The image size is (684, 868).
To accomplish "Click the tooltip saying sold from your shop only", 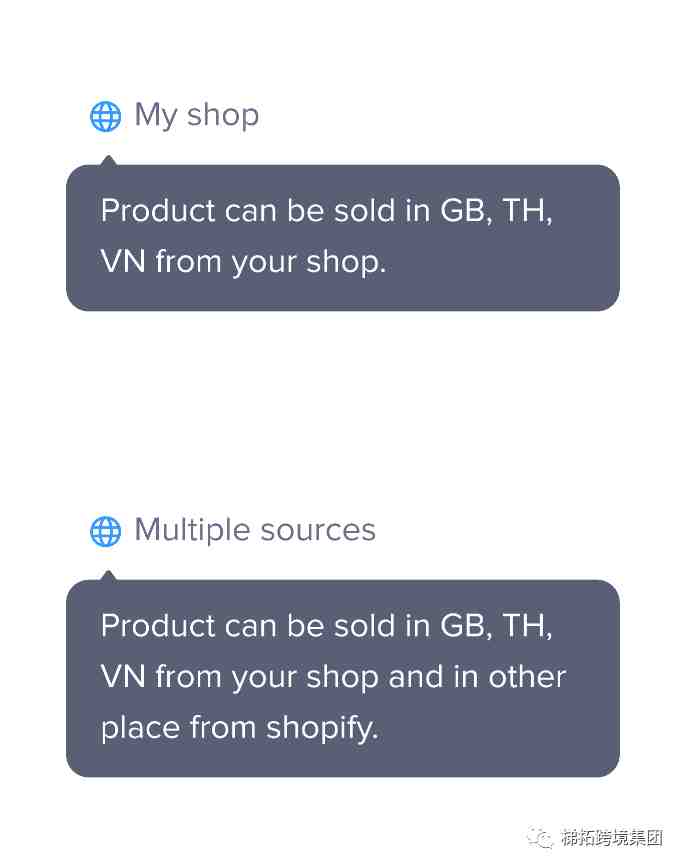I will tap(343, 238).
